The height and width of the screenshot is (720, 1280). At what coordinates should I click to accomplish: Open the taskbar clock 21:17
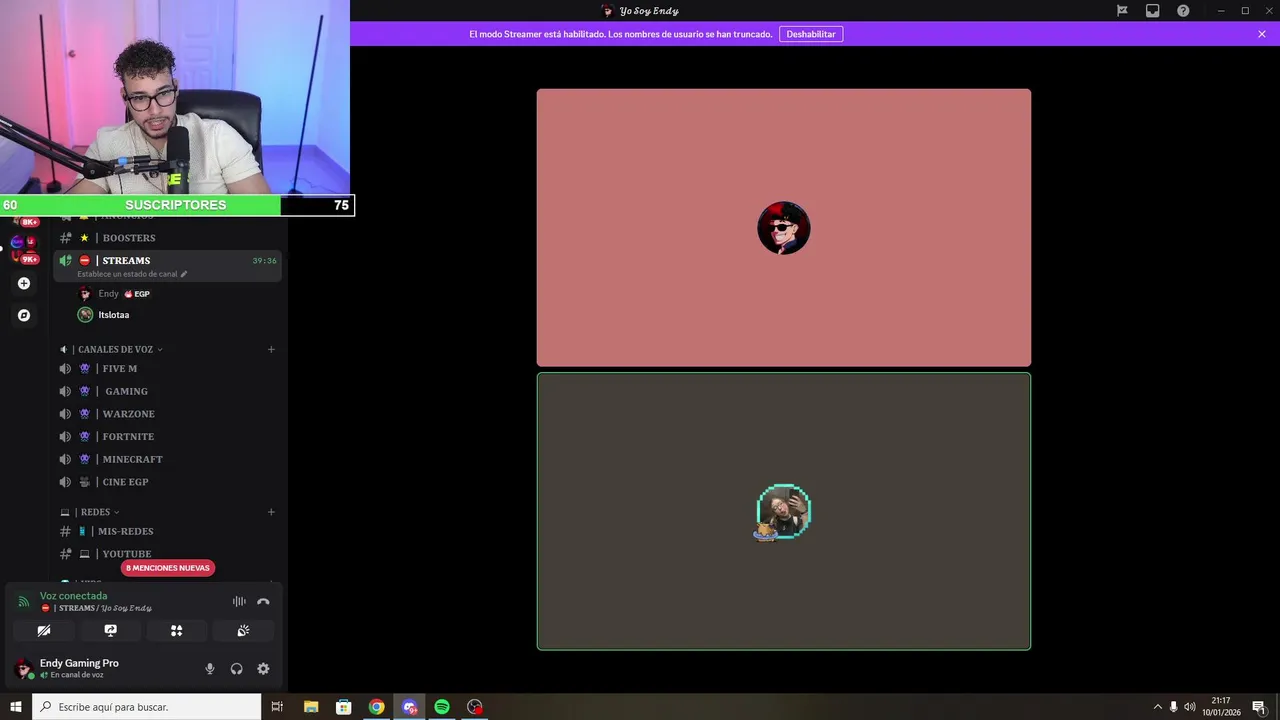[1221, 707]
